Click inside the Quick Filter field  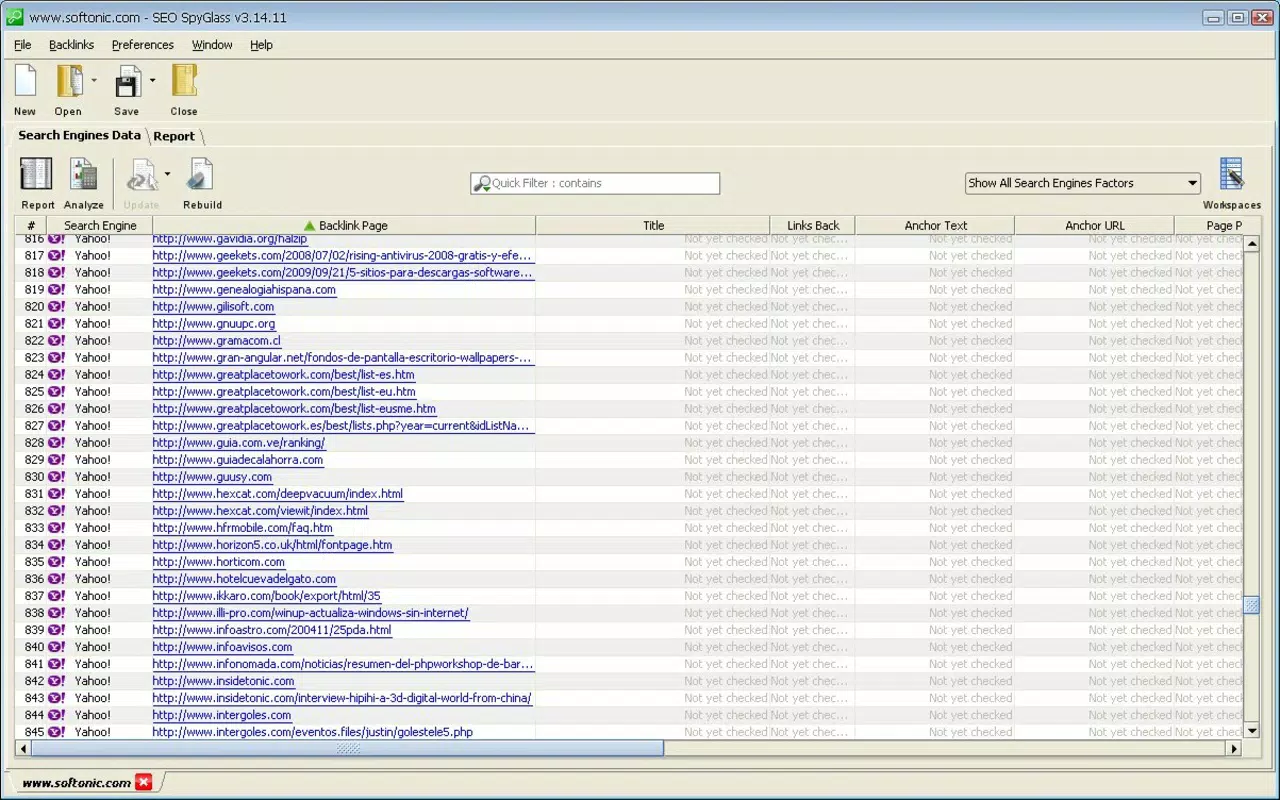pos(595,183)
